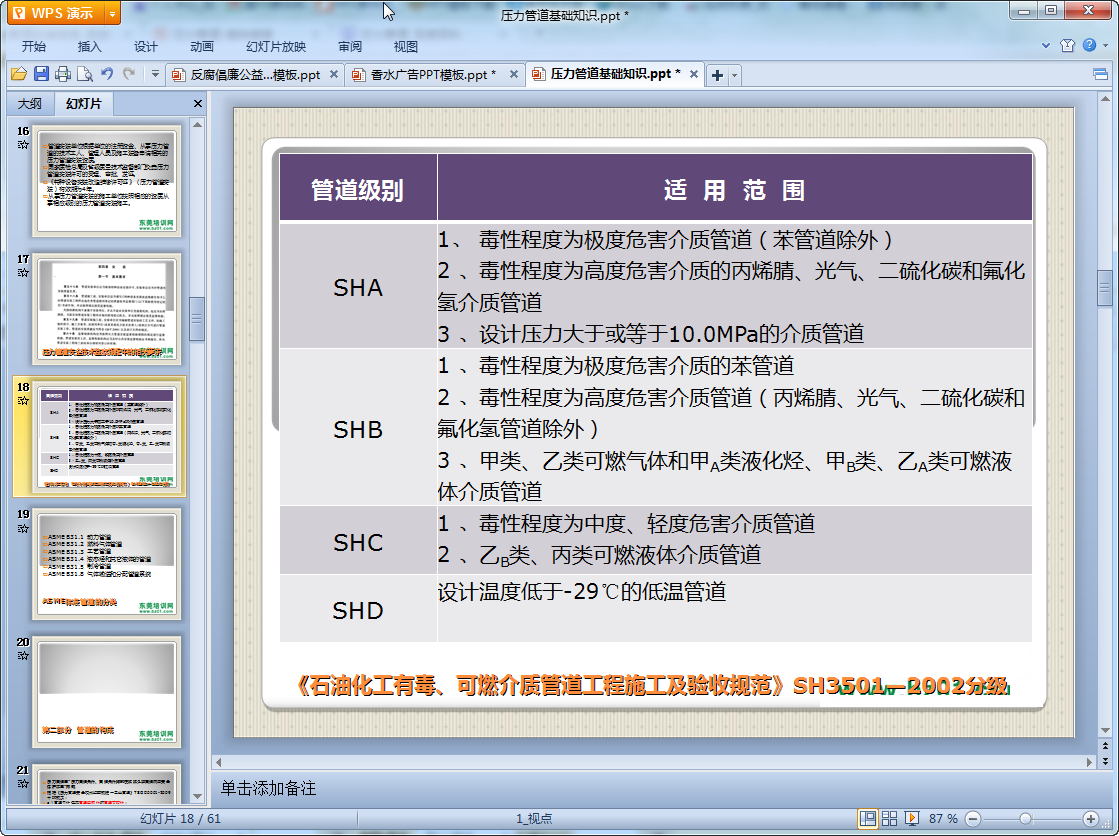Click the next slide double-arrow button
1119x836 pixels.
click(1105, 760)
